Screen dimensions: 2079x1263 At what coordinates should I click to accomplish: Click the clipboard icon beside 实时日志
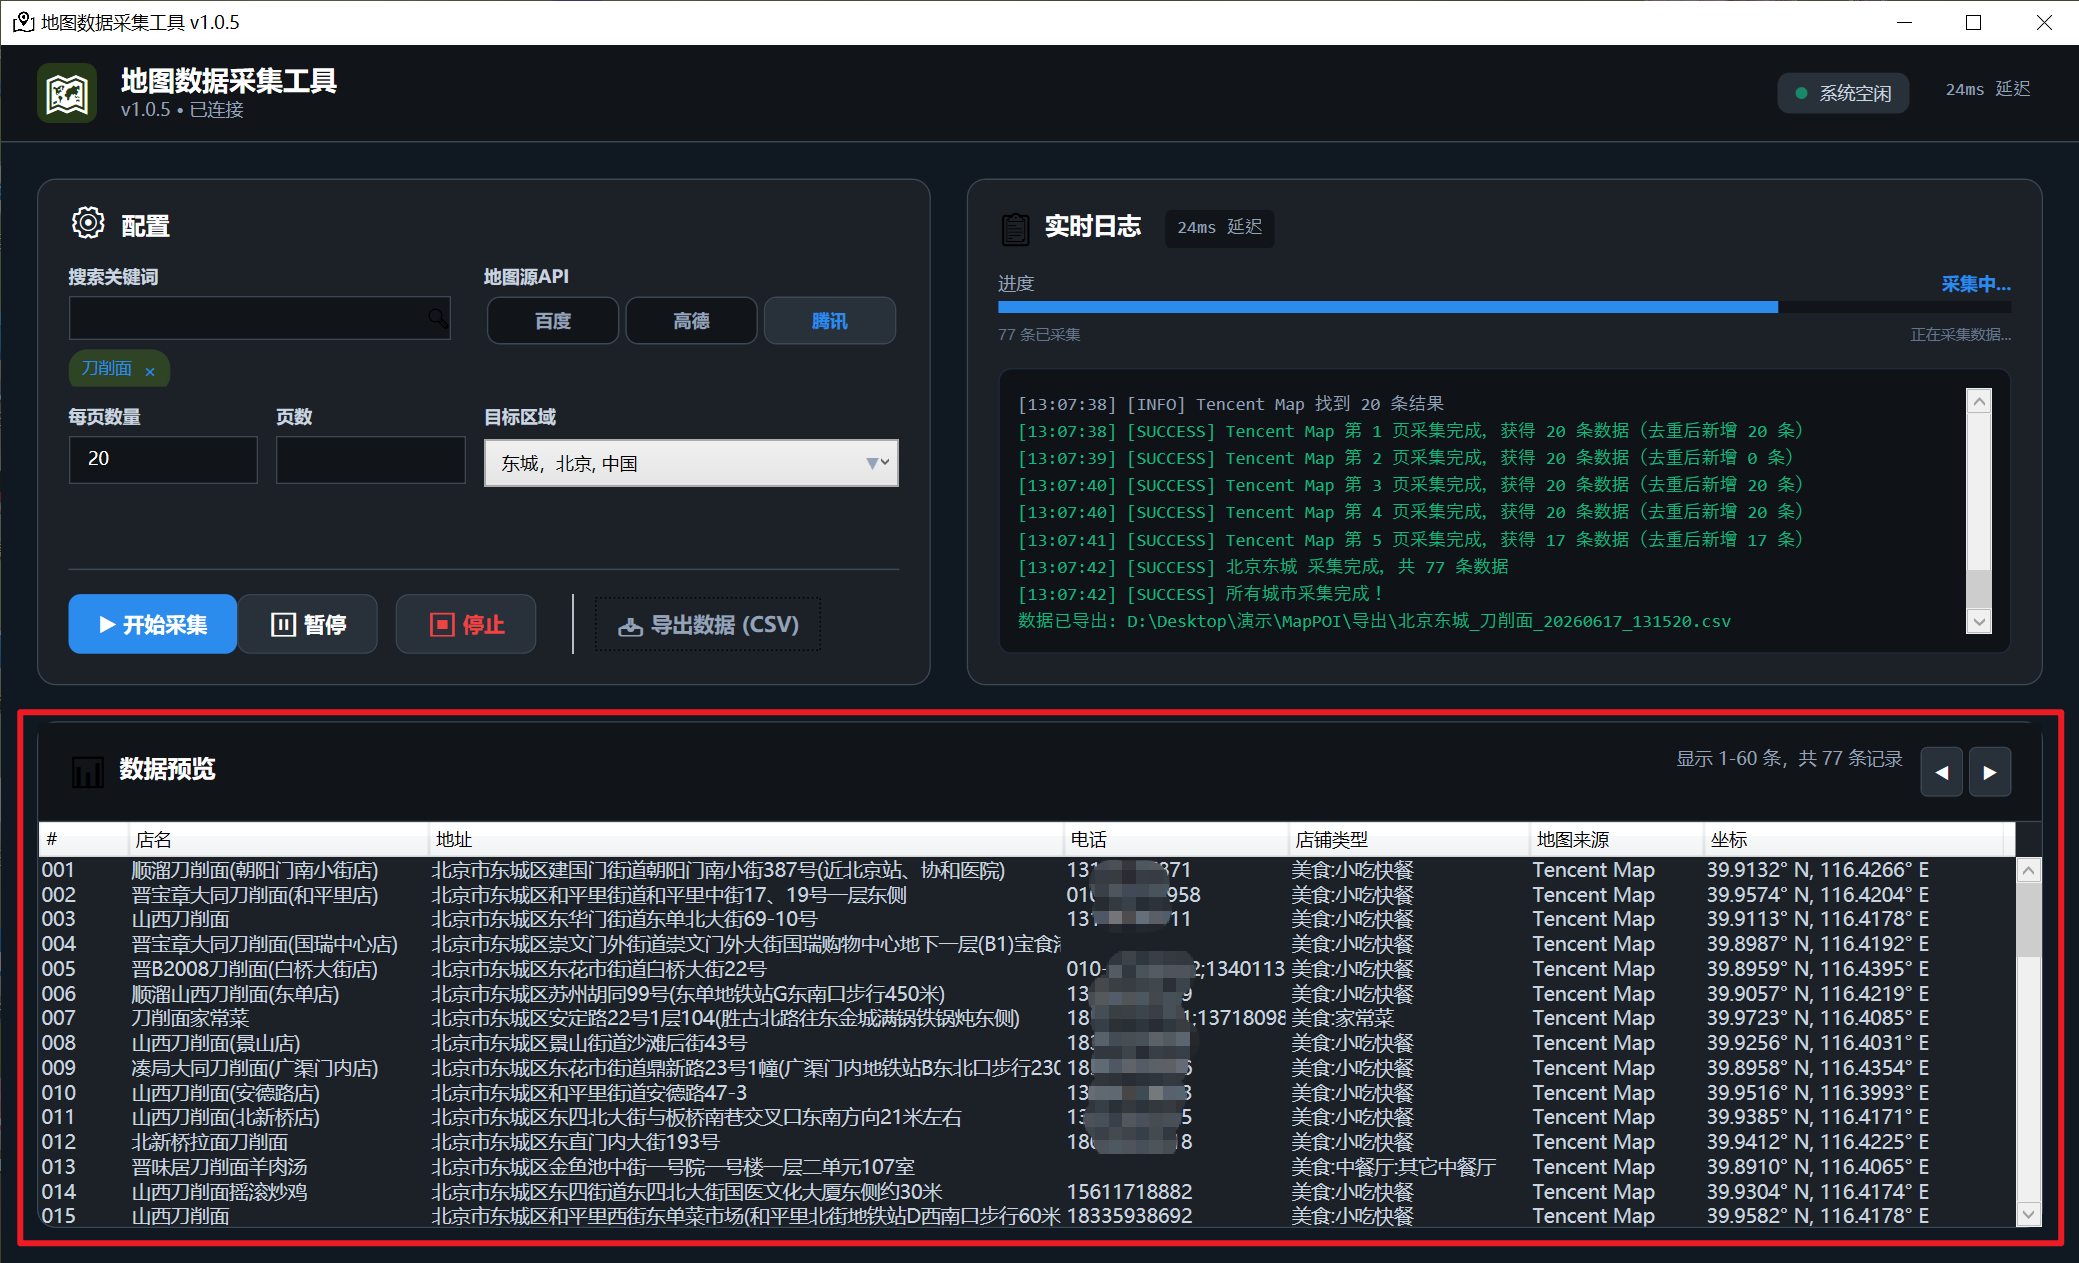[1015, 228]
